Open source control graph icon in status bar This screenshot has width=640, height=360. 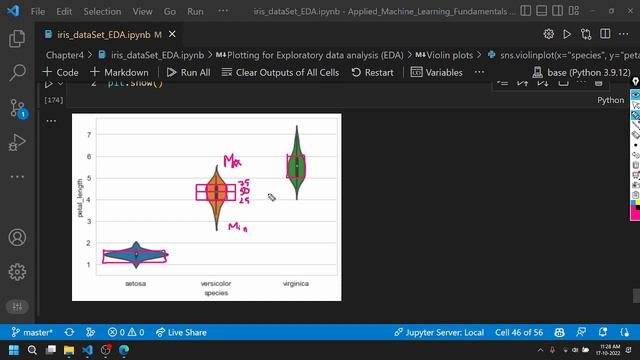[x=91, y=332]
